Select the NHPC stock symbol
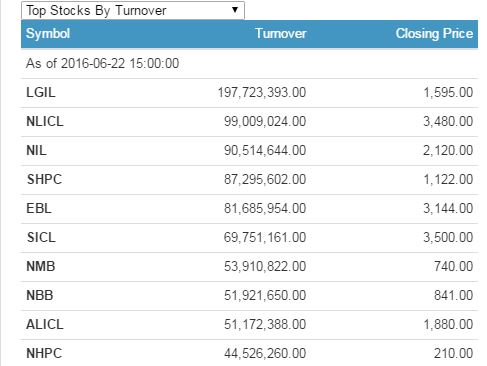Screen dimensions: 487x366 pos(44,353)
